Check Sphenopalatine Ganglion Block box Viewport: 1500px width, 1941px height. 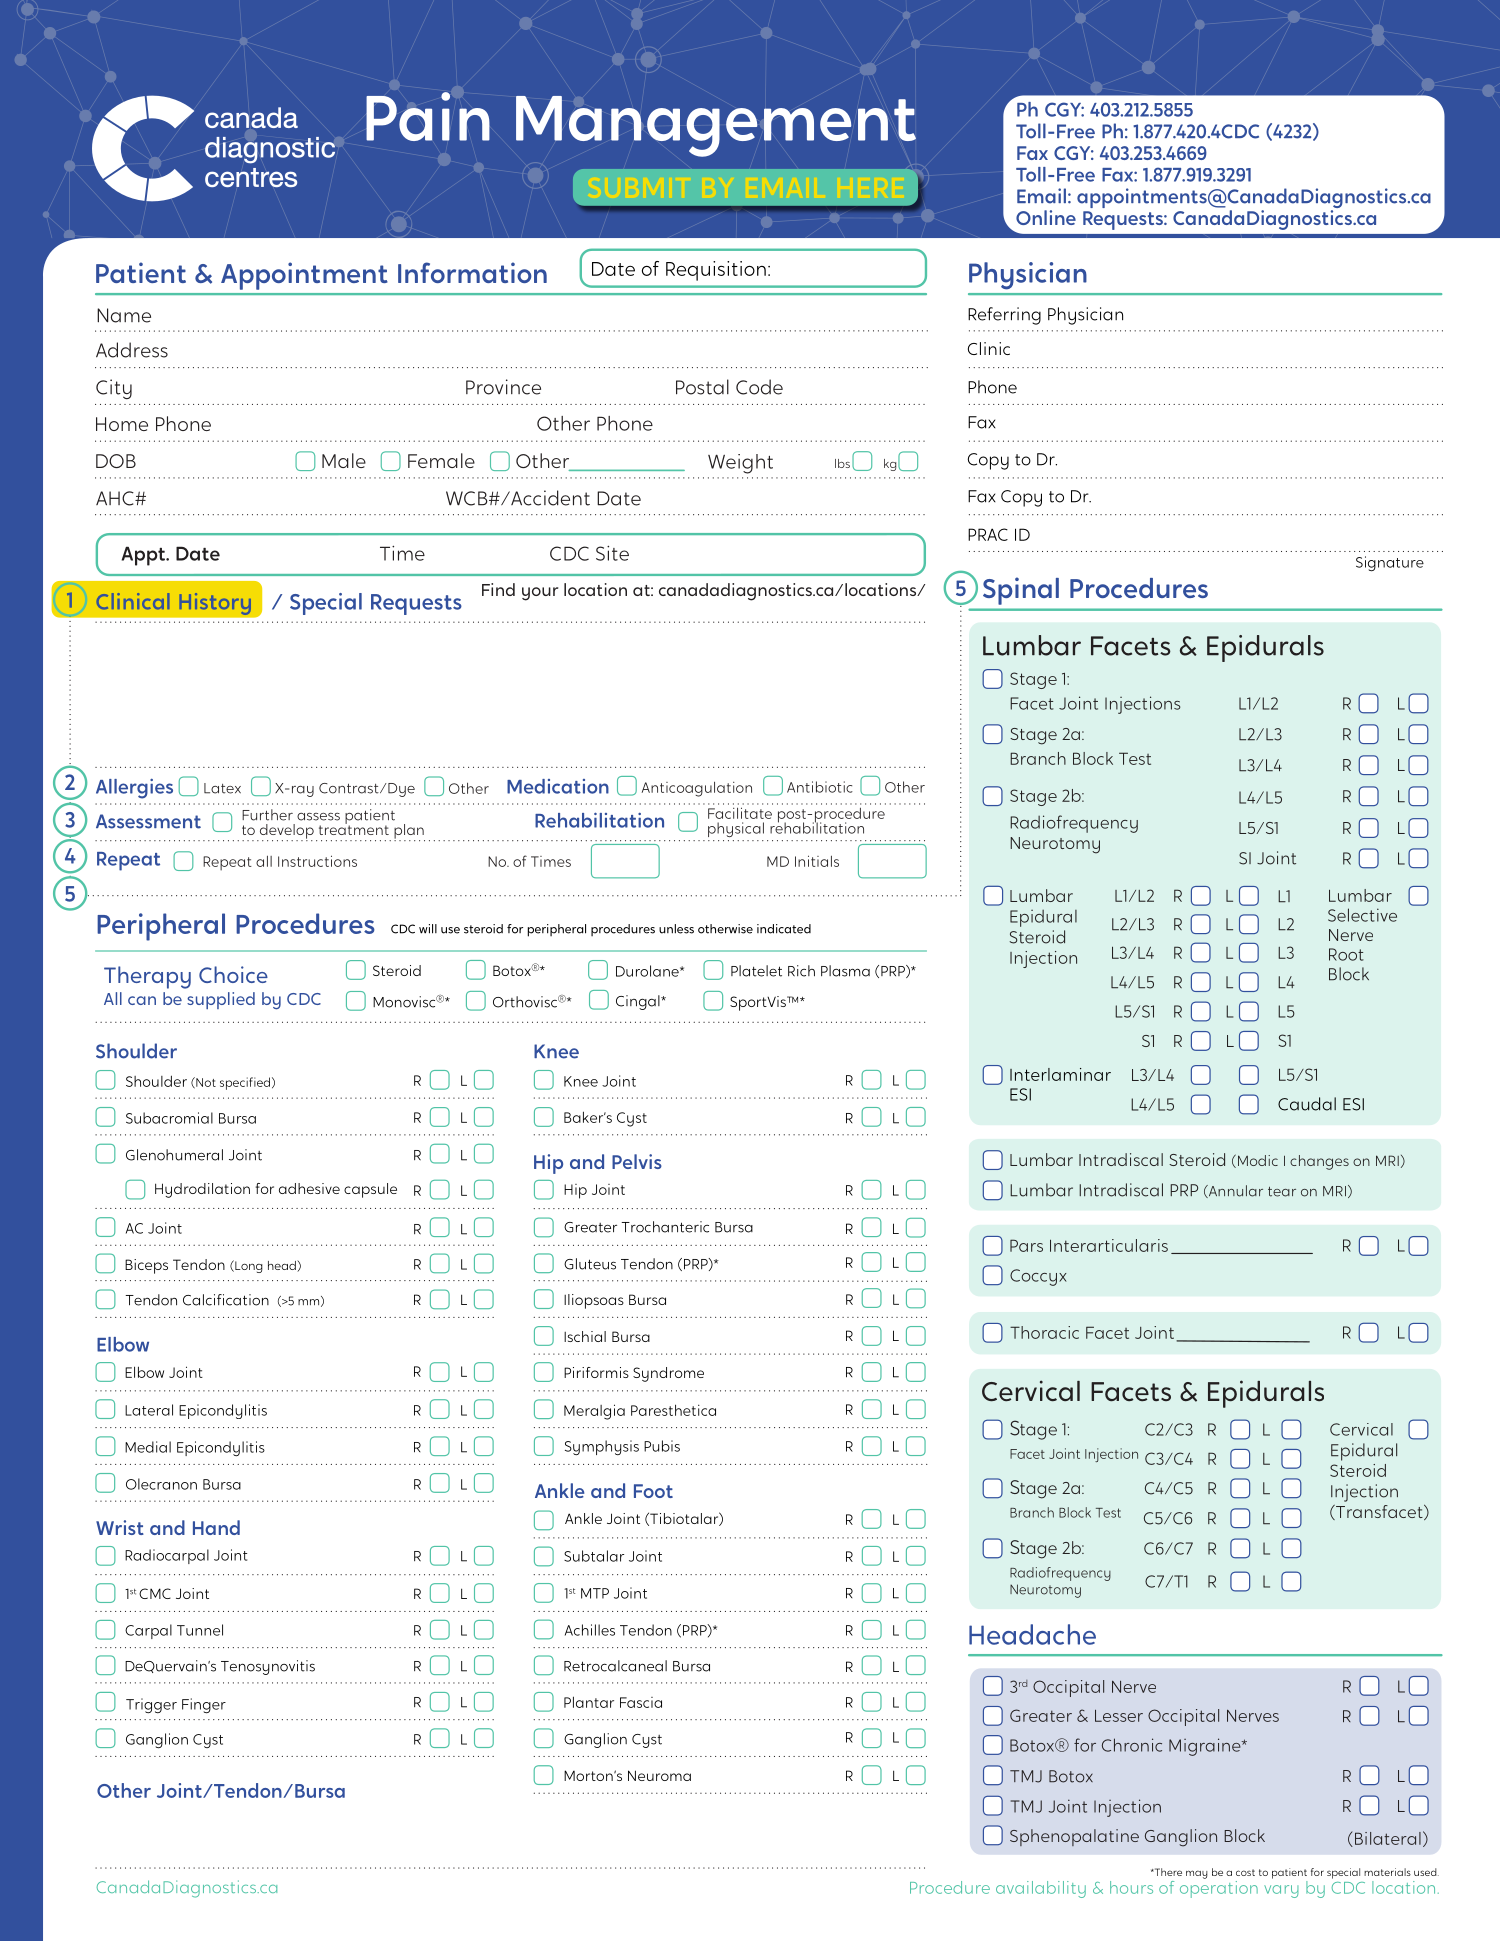tap(992, 1836)
